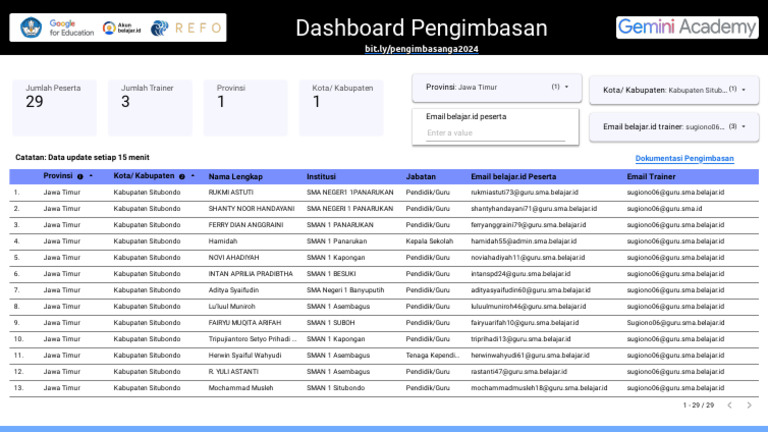Click the name Lu'luul Muniroh
Screen dimensions: 768x432
(x=232, y=307)
